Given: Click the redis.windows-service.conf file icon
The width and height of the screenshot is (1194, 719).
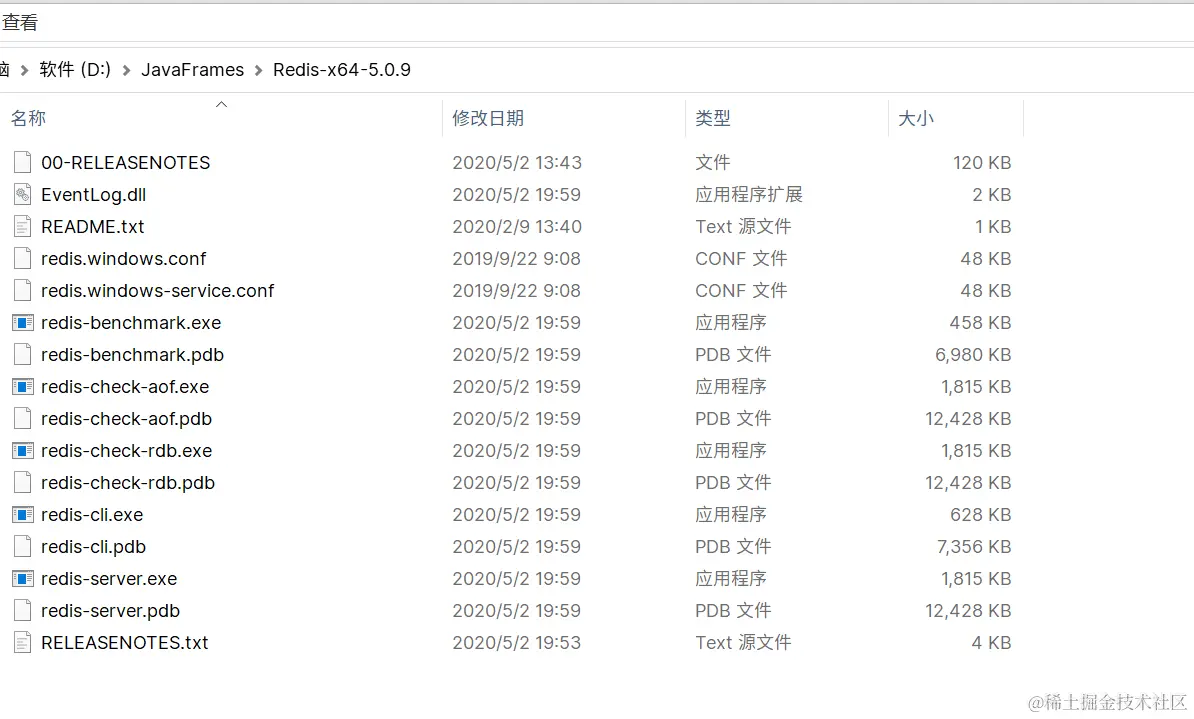Looking at the screenshot, I should click(x=23, y=290).
